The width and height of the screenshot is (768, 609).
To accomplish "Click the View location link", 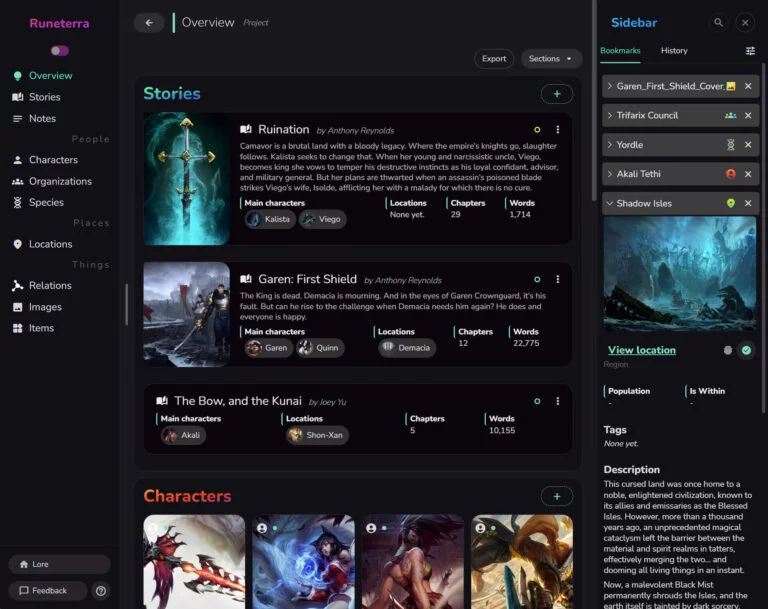I will click(642, 350).
